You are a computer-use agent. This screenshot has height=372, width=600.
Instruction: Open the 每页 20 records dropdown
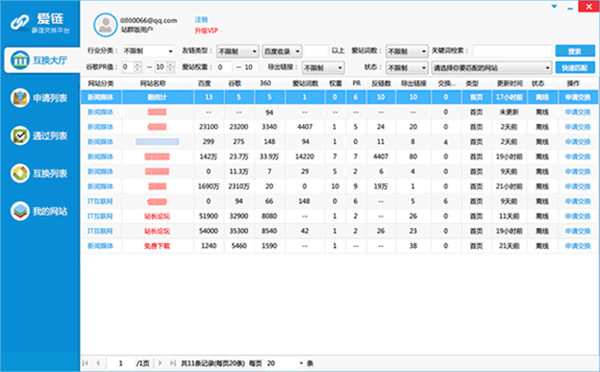click(x=285, y=363)
